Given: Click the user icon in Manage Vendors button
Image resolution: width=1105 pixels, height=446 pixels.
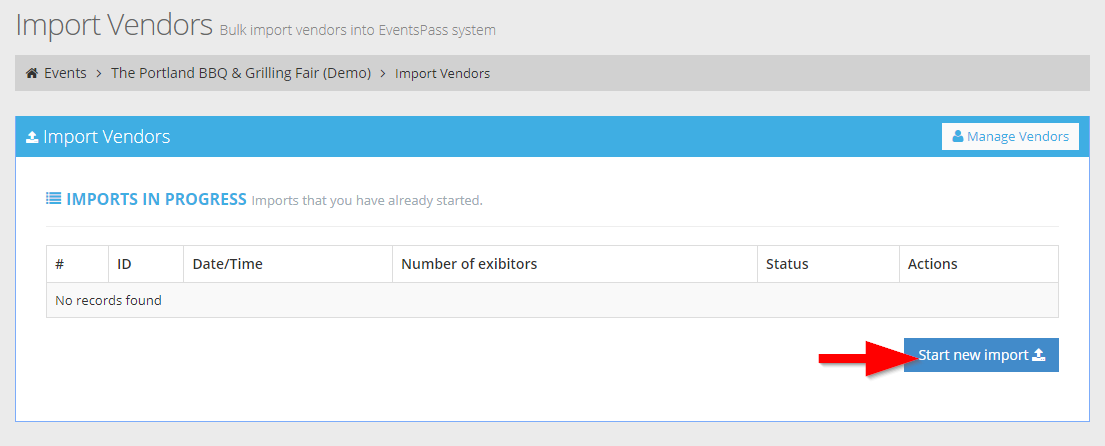Looking at the screenshot, I should point(958,137).
